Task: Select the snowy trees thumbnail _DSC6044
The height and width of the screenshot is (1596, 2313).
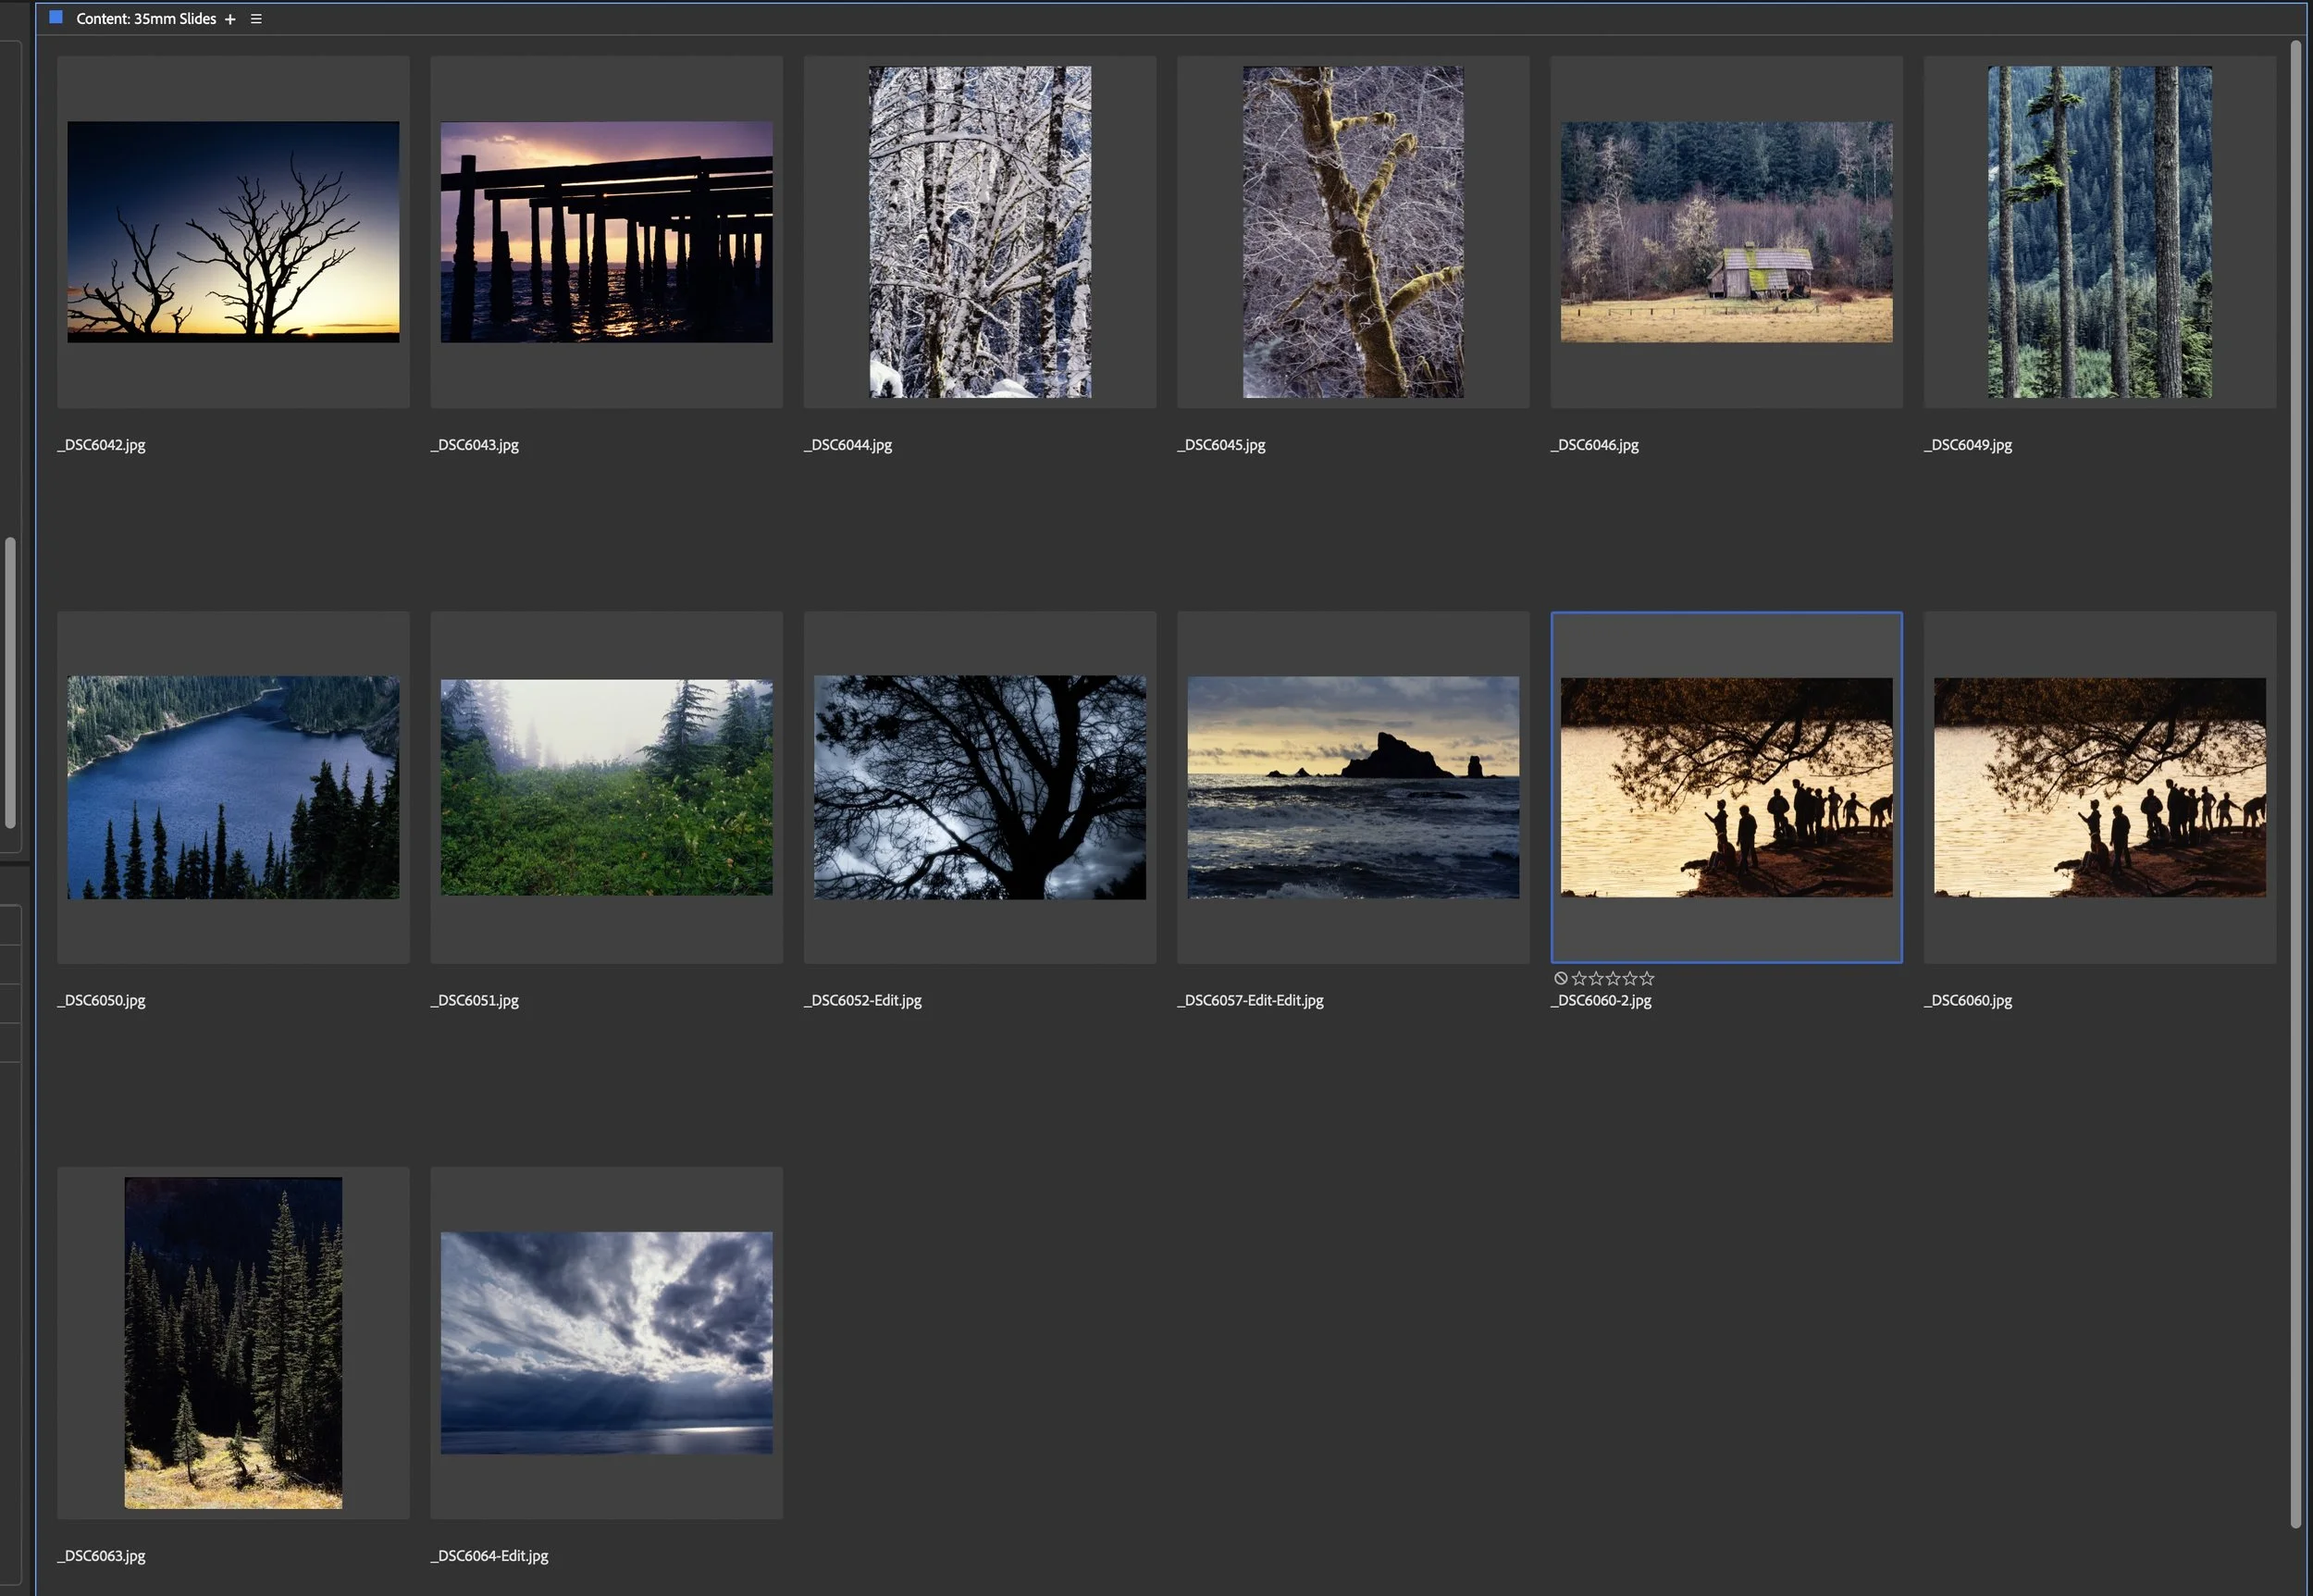Action: pos(979,232)
